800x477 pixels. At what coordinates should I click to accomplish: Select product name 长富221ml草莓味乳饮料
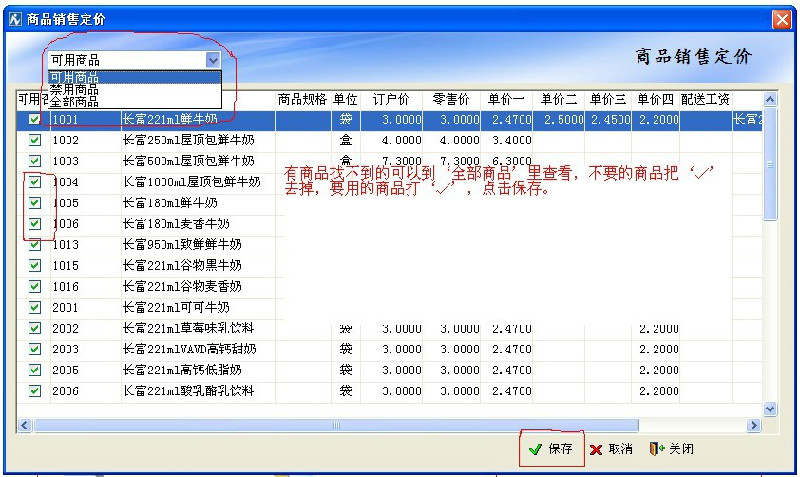pos(188,328)
